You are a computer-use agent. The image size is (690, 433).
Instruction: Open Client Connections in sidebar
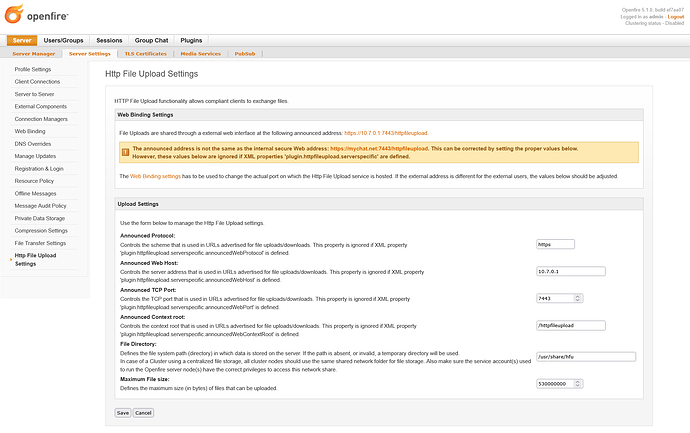click(x=37, y=82)
